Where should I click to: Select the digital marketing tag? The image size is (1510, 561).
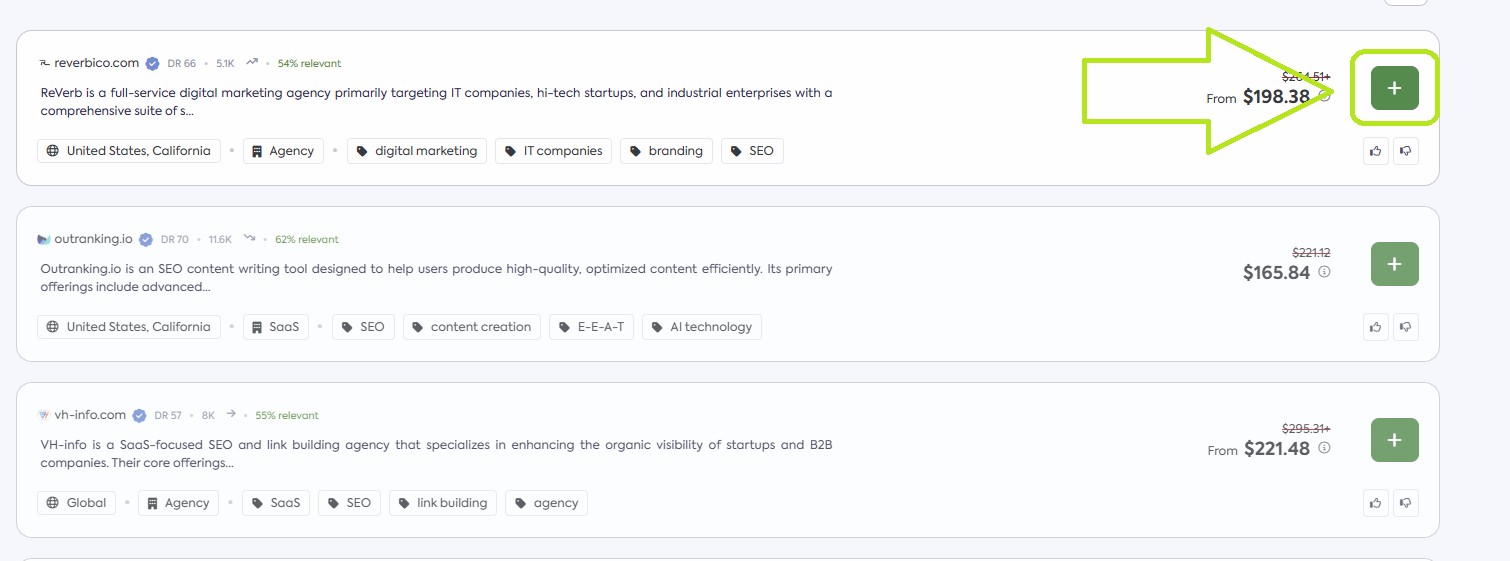[417, 151]
